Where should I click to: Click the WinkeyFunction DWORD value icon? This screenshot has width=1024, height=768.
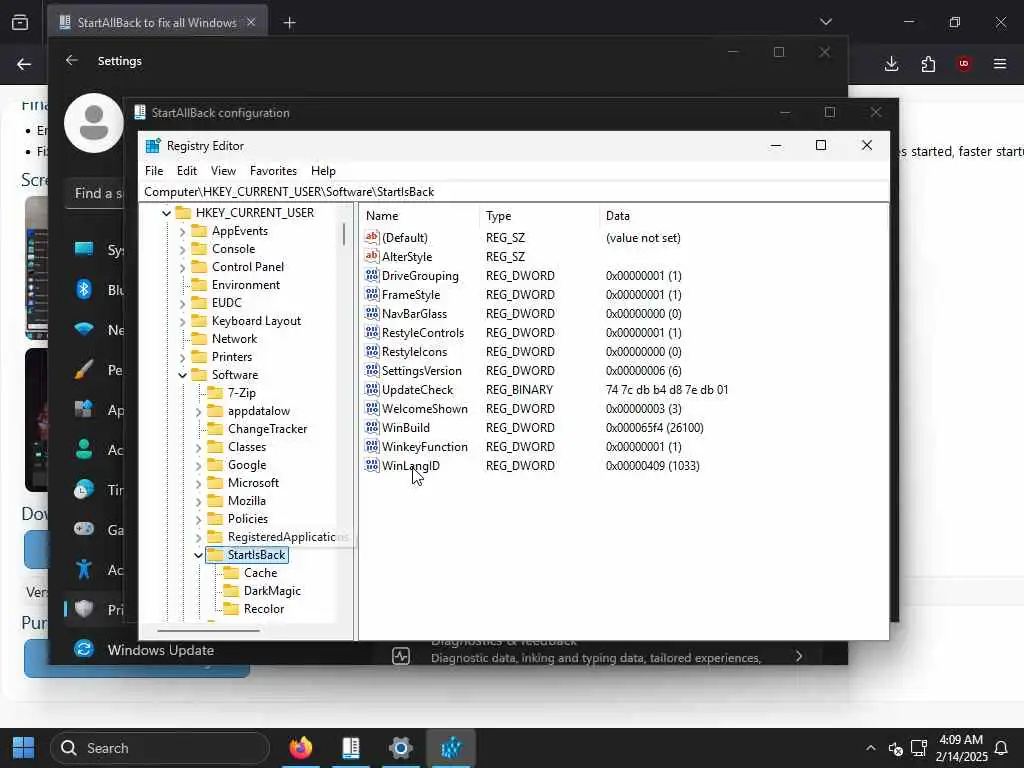coord(372,446)
